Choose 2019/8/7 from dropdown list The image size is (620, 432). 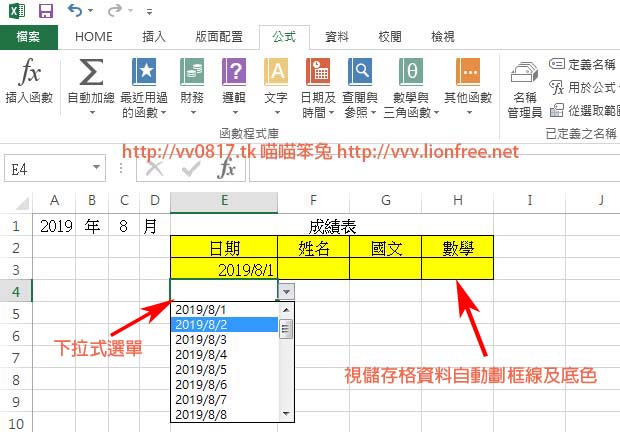click(x=225, y=400)
